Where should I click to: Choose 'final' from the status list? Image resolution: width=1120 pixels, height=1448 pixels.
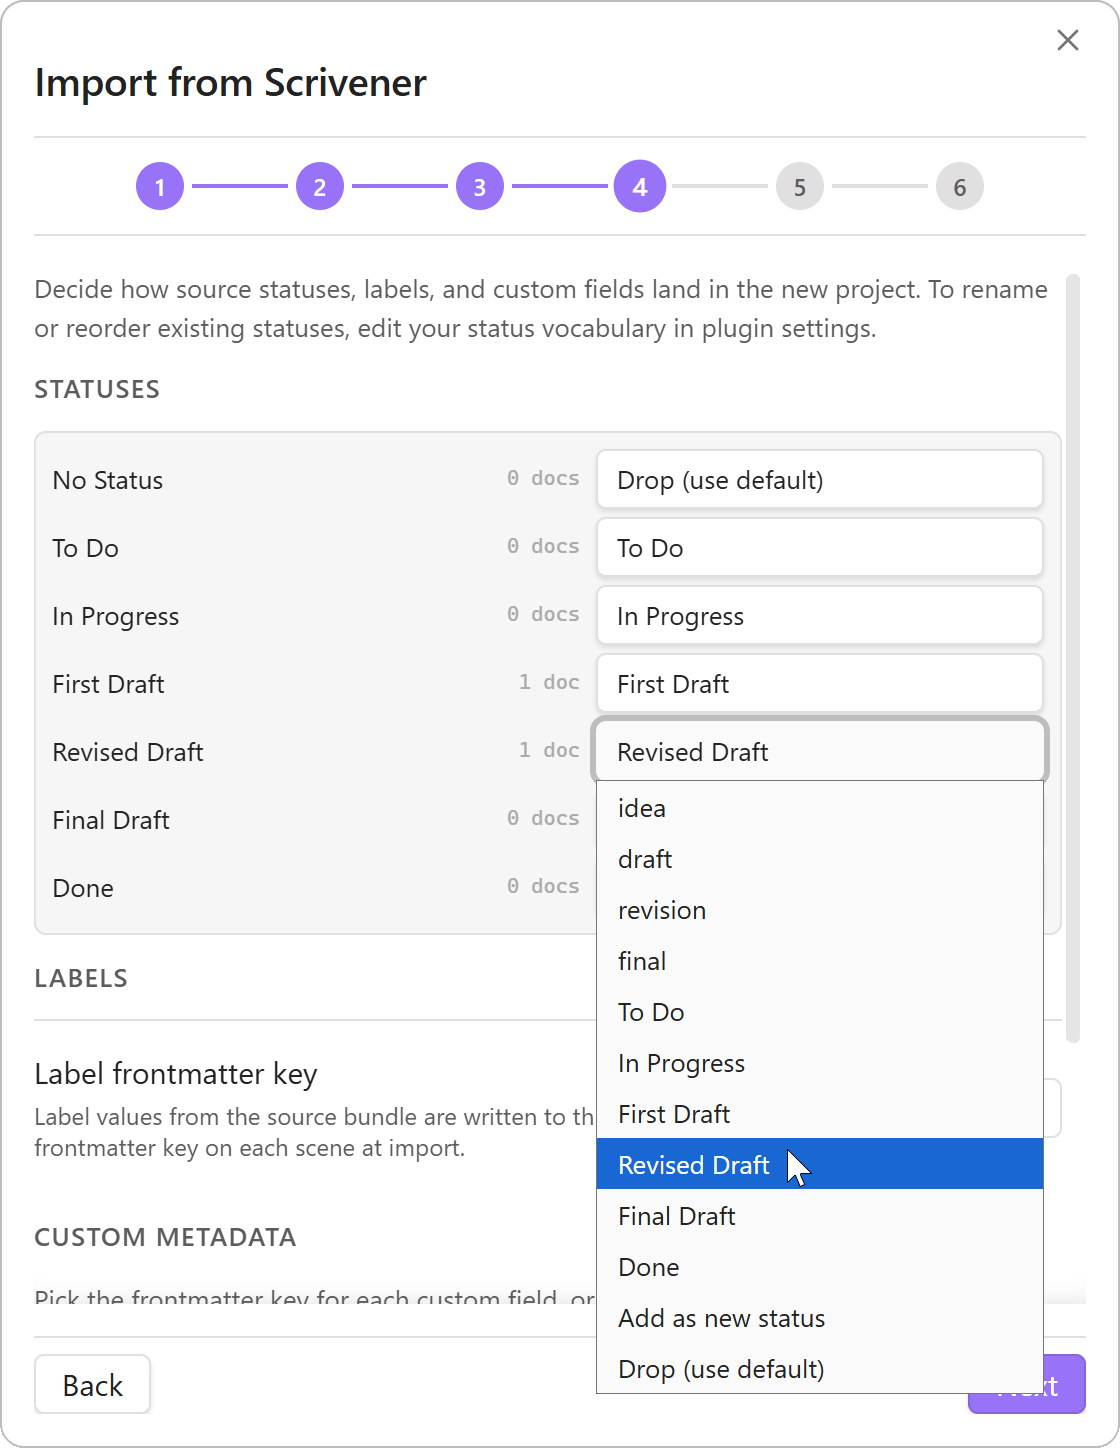point(820,961)
